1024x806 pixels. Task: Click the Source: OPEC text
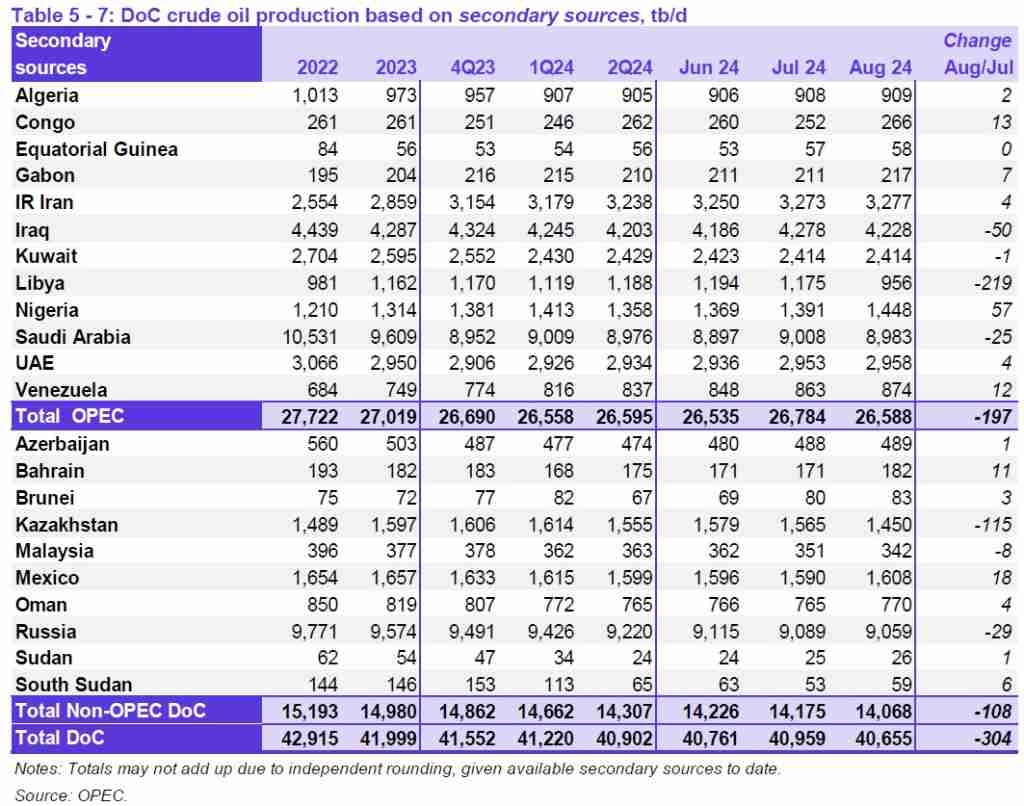point(68,796)
